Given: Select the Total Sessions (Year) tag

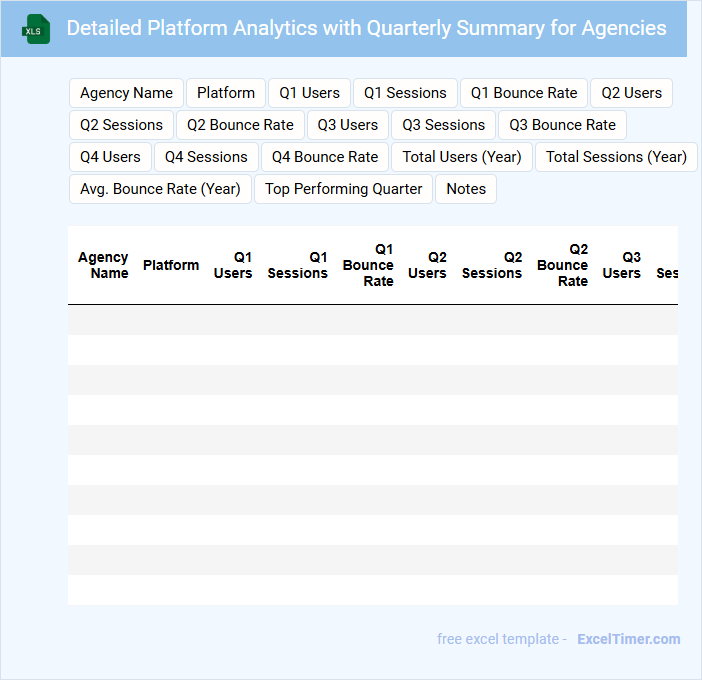Looking at the screenshot, I should [x=616, y=157].
